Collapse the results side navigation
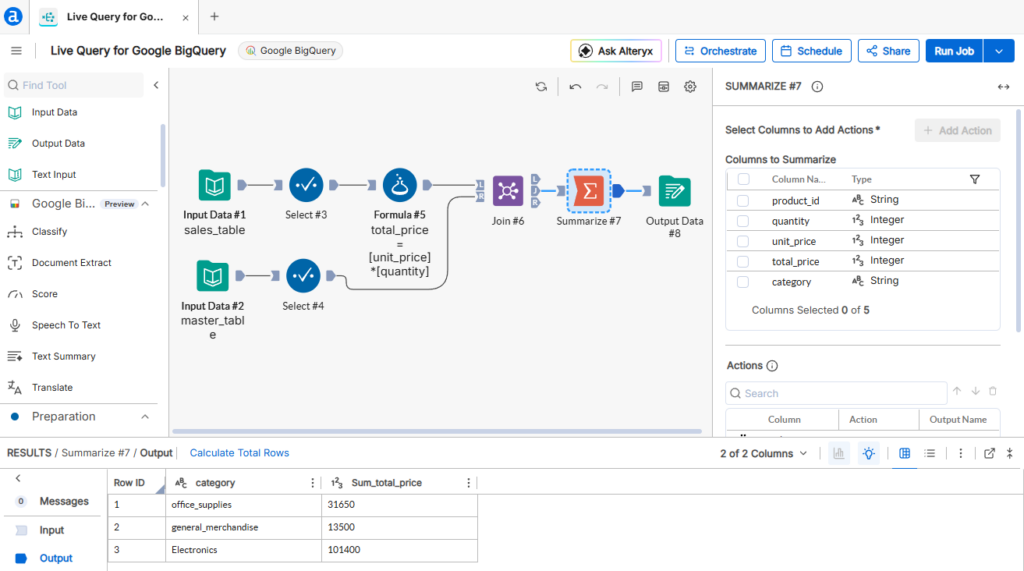Viewport: 1024px width, 571px height. [18, 478]
